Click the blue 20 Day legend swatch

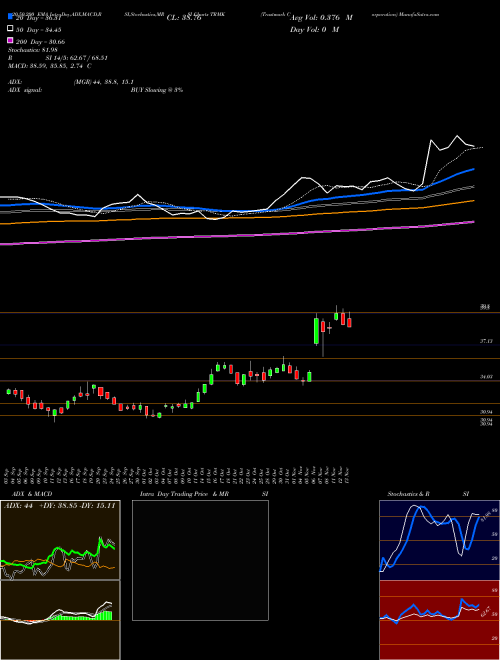click(10, 17)
